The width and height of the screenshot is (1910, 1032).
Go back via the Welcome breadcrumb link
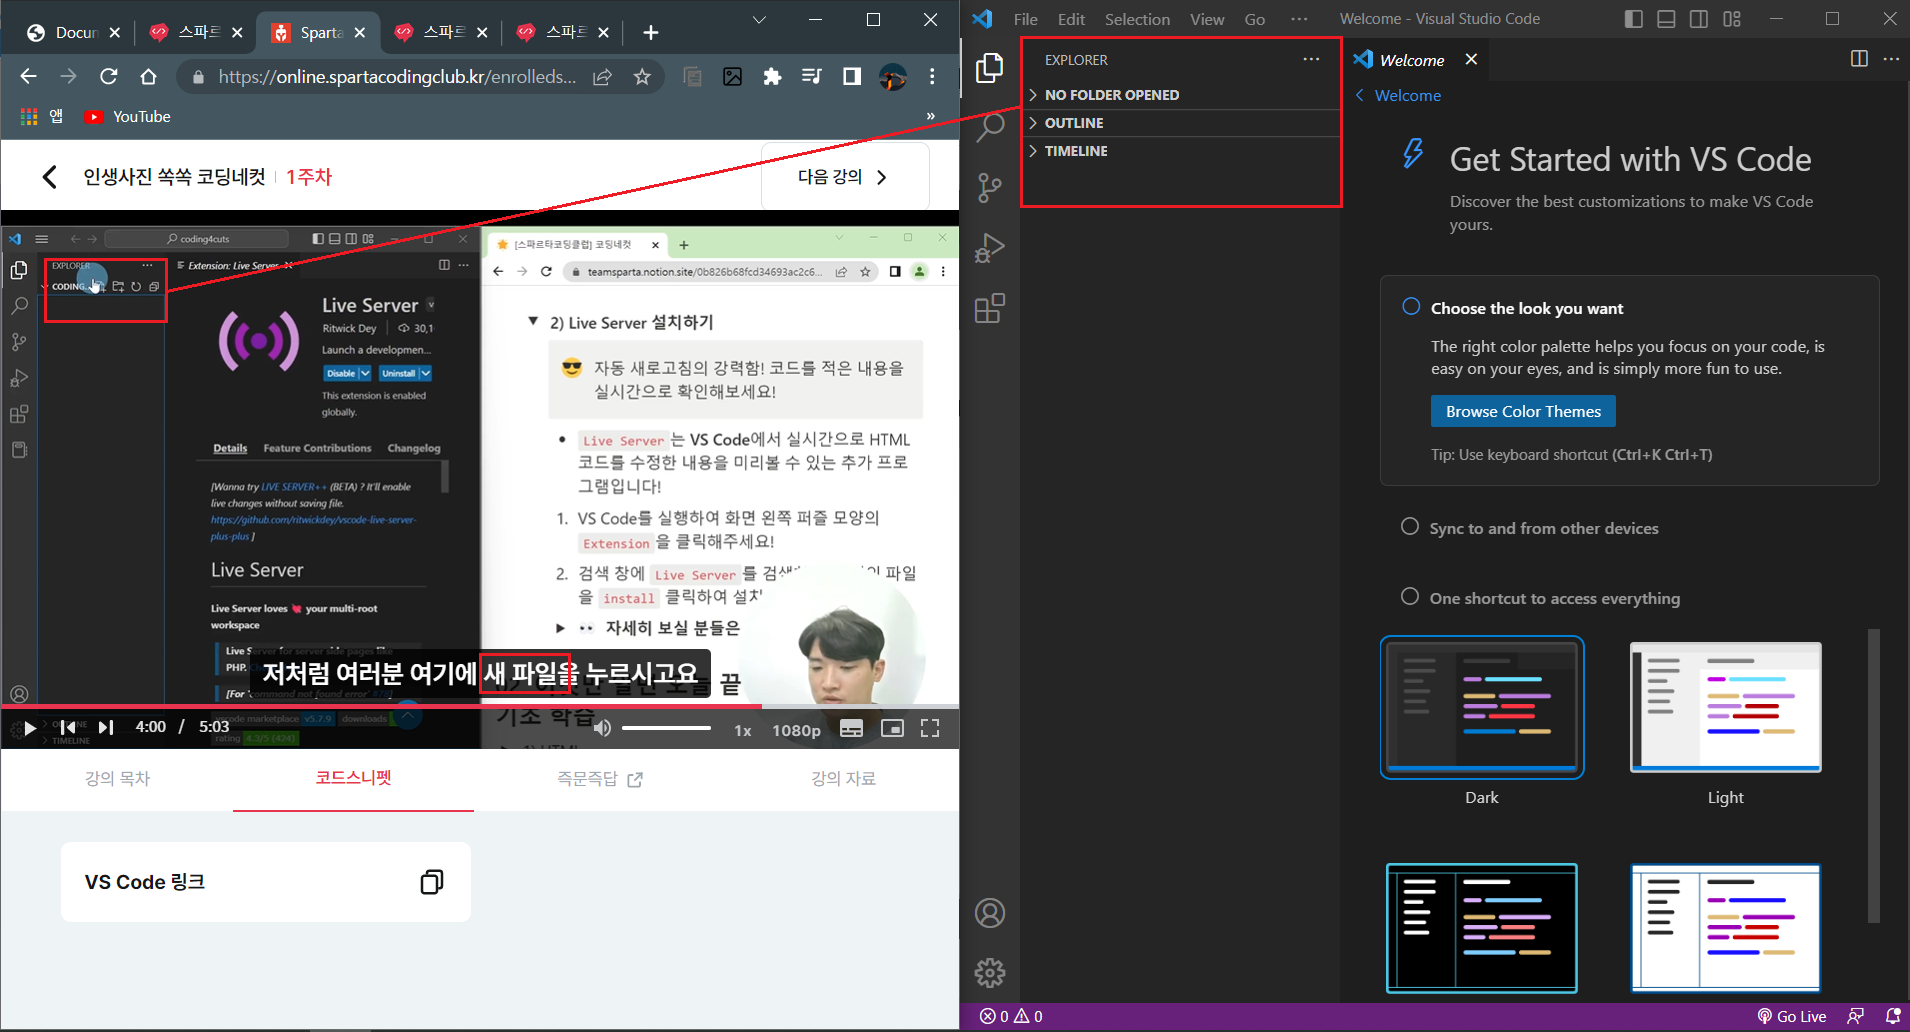point(1398,95)
